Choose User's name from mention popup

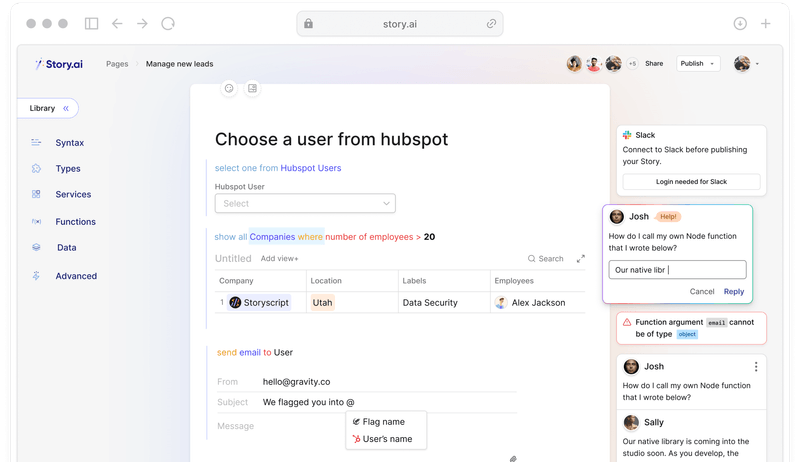(382, 439)
